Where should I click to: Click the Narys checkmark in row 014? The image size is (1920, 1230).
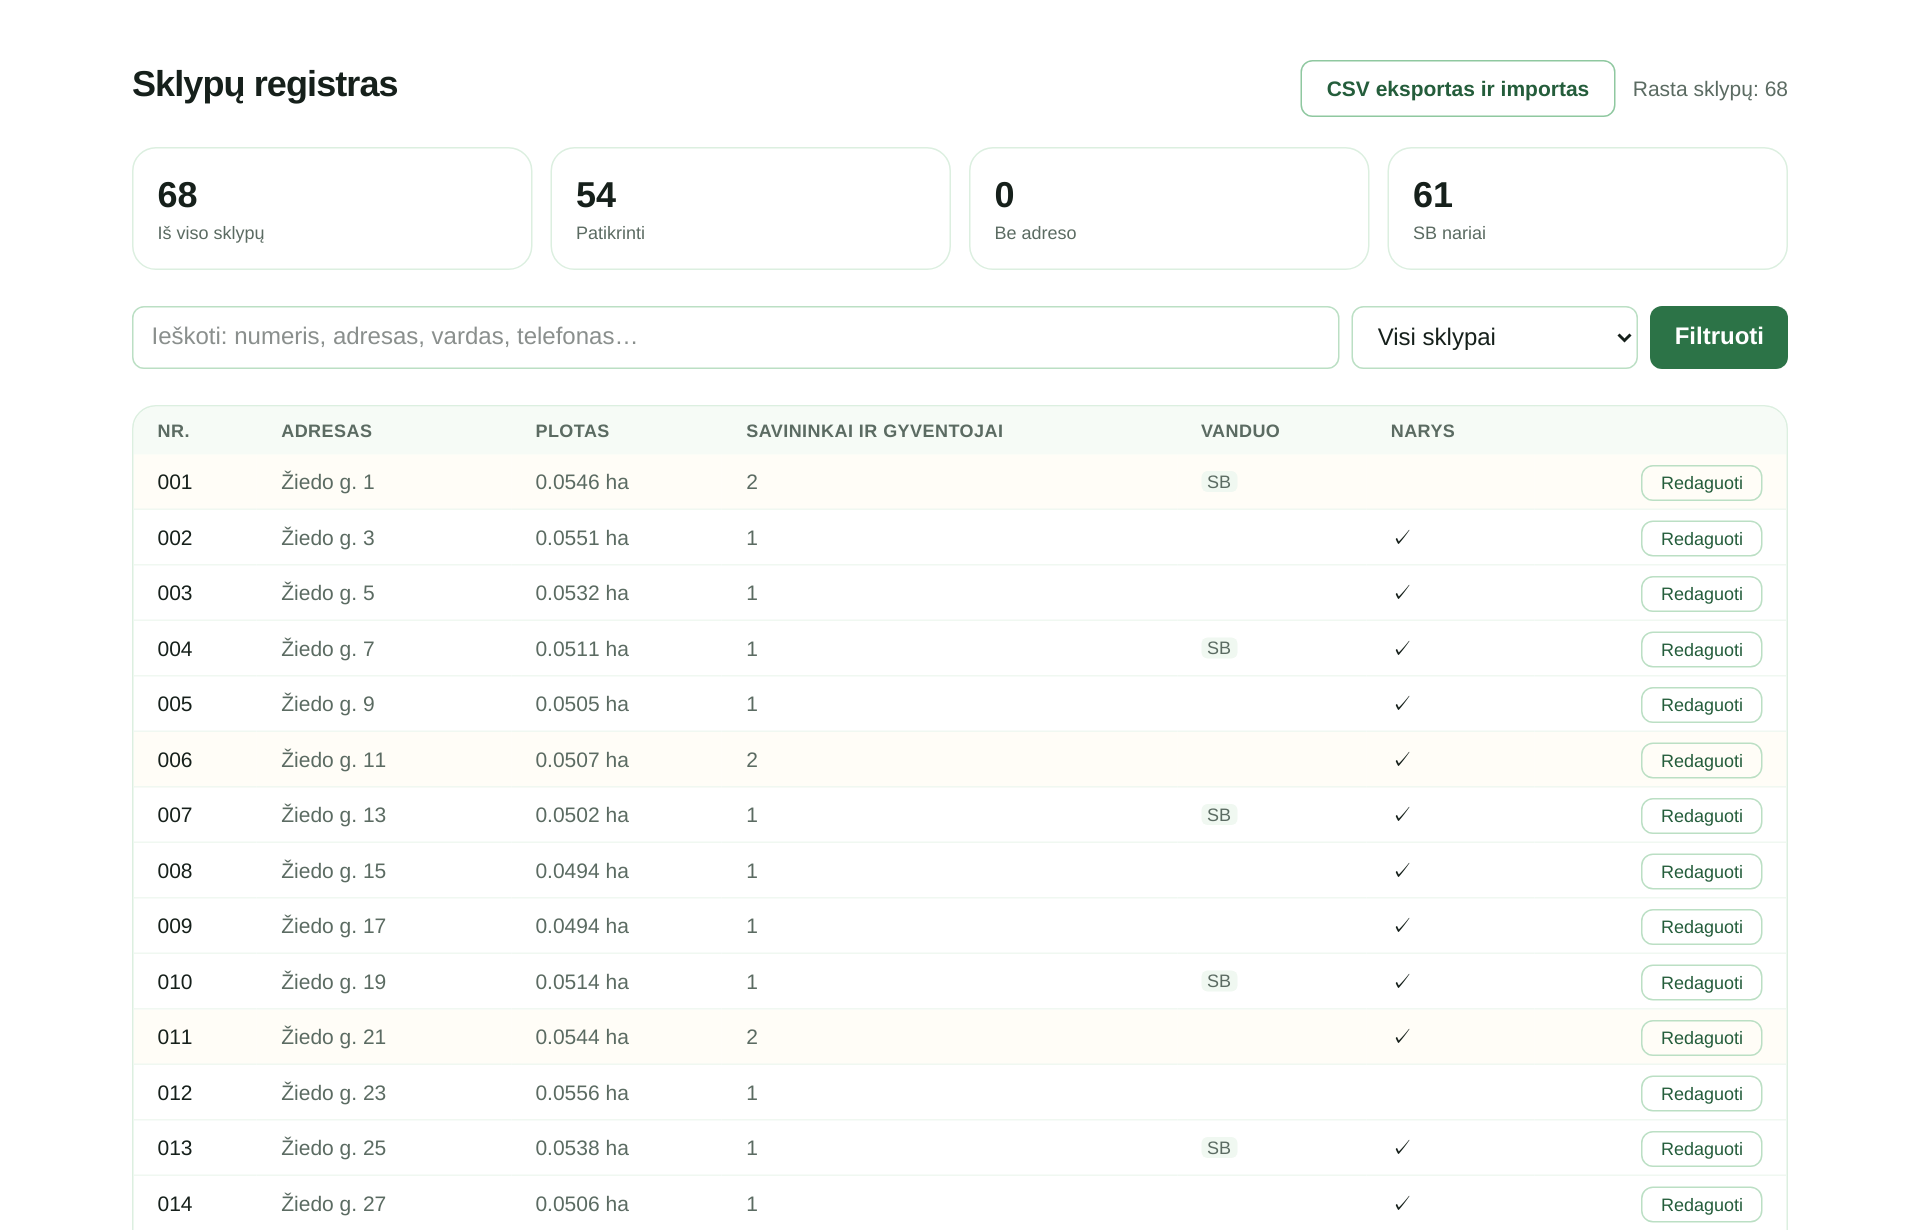coord(1402,1204)
